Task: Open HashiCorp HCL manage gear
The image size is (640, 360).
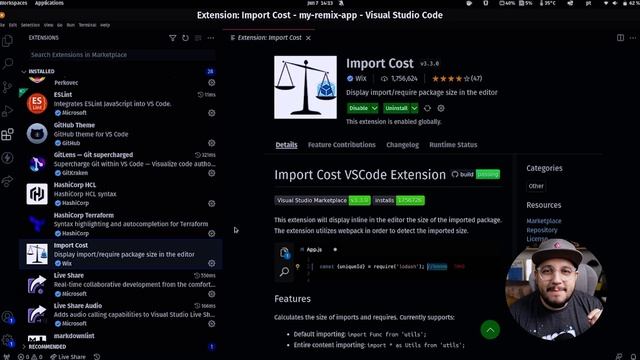Action: (x=211, y=203)
